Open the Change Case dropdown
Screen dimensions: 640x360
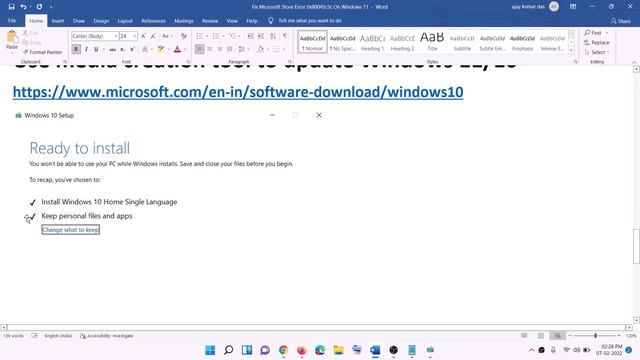167,36
